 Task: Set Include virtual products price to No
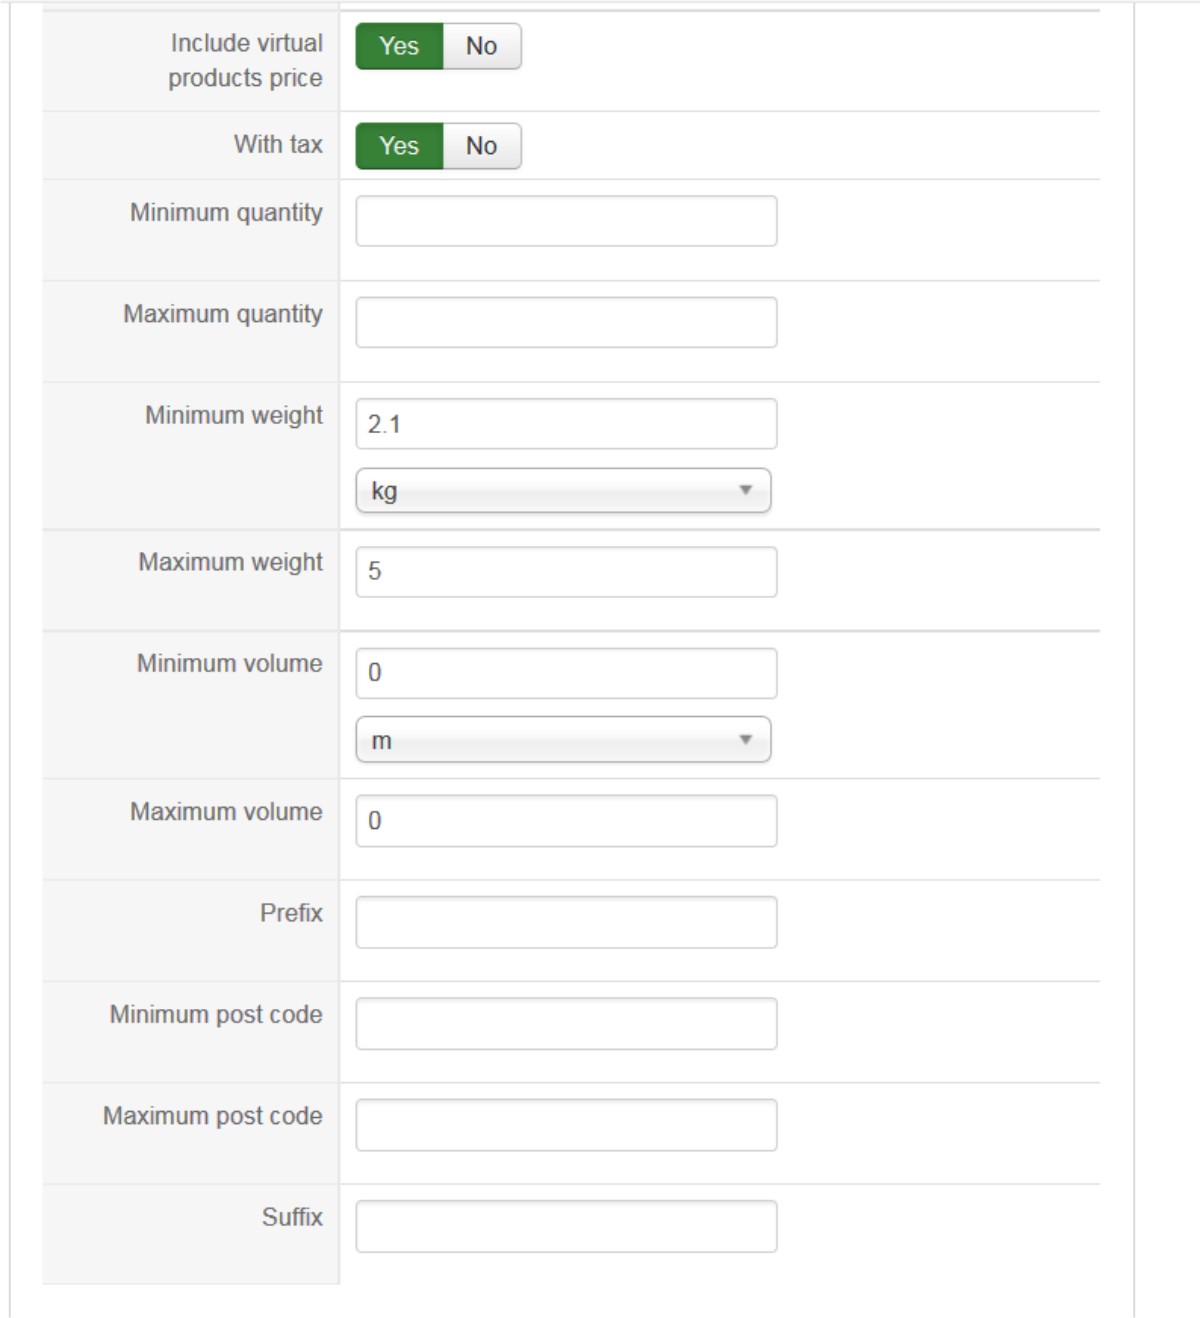(482, 46)
